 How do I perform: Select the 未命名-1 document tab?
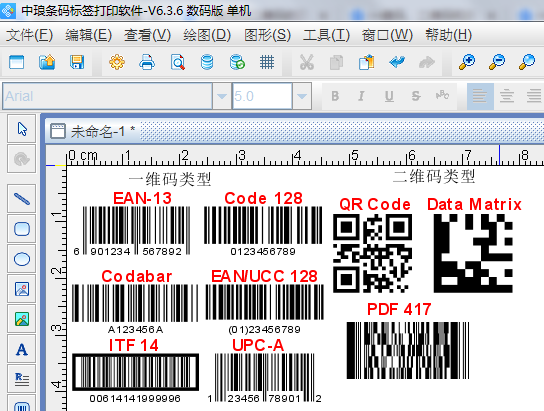click(x=93, y=131)
